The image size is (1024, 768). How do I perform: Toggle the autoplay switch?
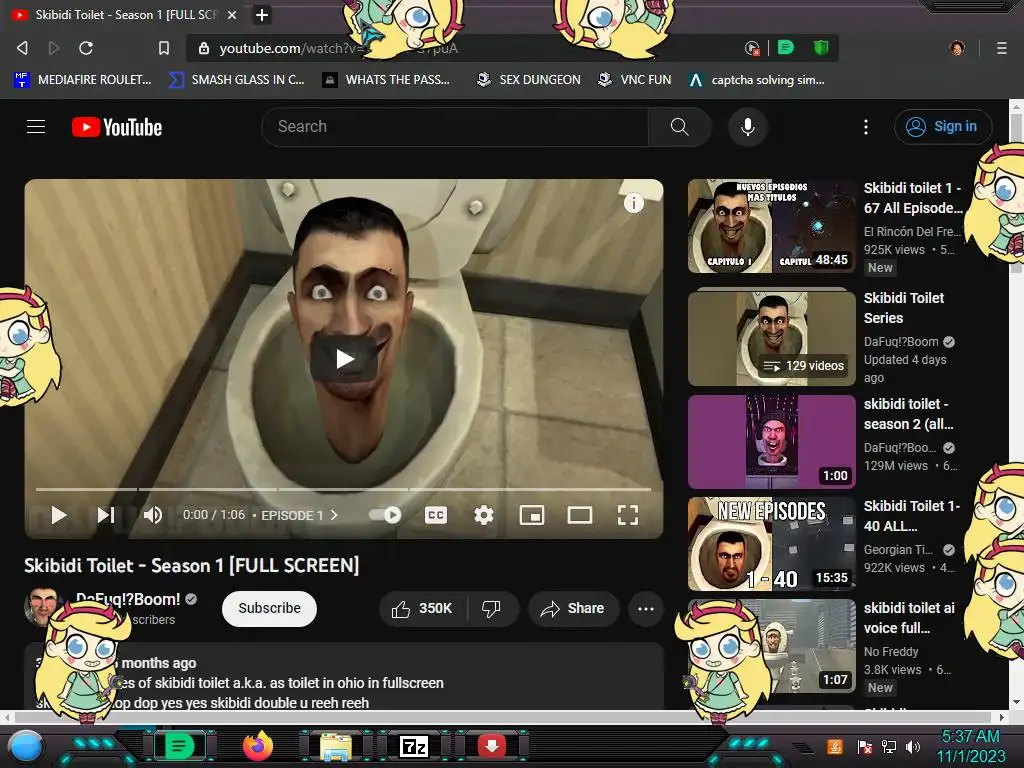coord(385,515)
